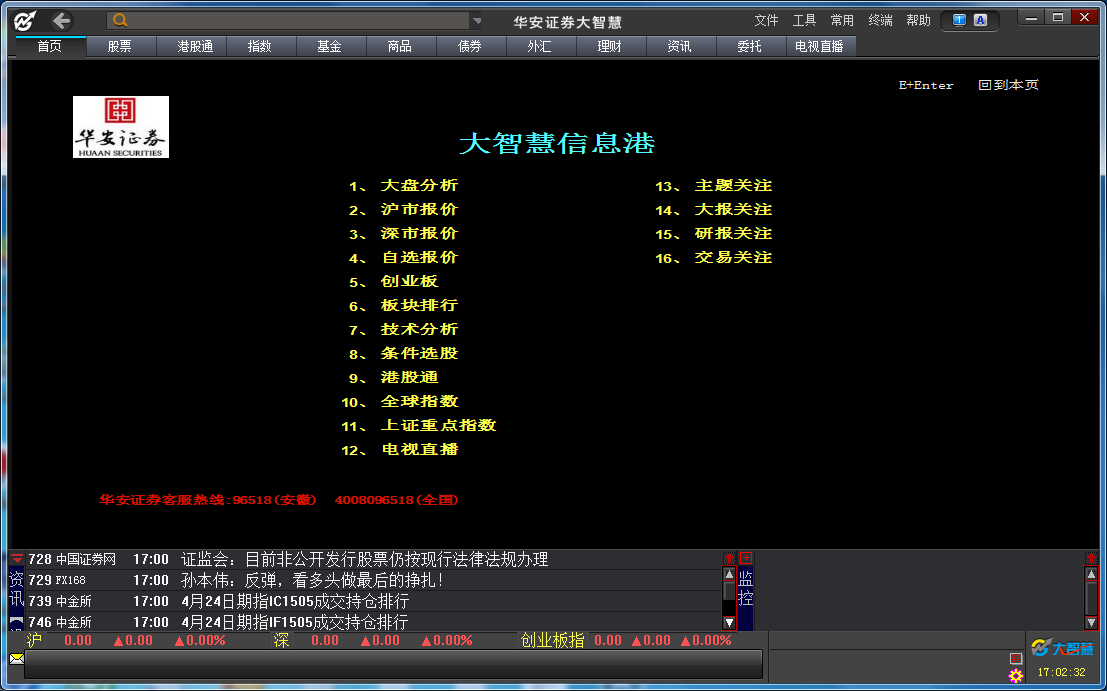Click the back arrow button in title bar
Image resolution: width=1107 pixels, height=691 pixels.
[61, 20]
